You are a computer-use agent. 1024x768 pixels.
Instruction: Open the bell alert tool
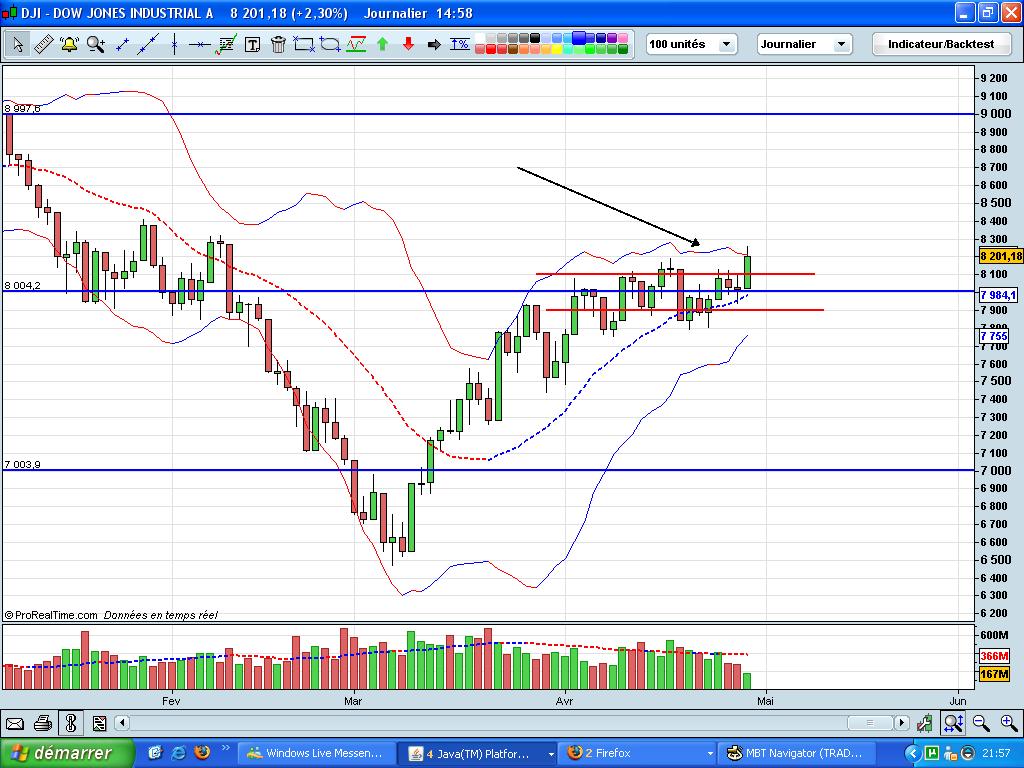(x=69, y=44)
